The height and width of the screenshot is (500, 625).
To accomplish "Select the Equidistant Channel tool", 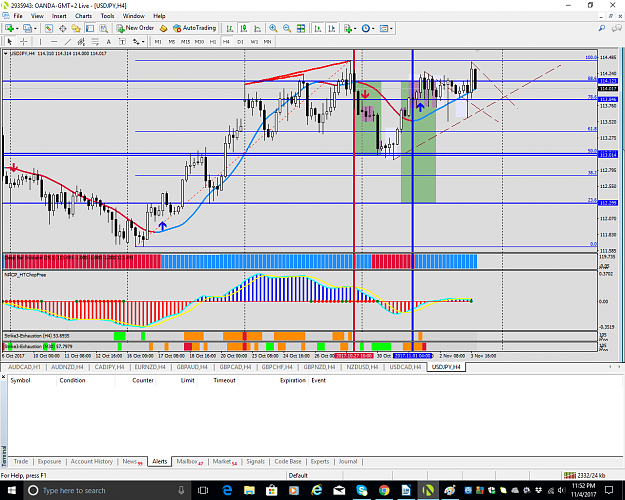I will click(x=81, y=41).
